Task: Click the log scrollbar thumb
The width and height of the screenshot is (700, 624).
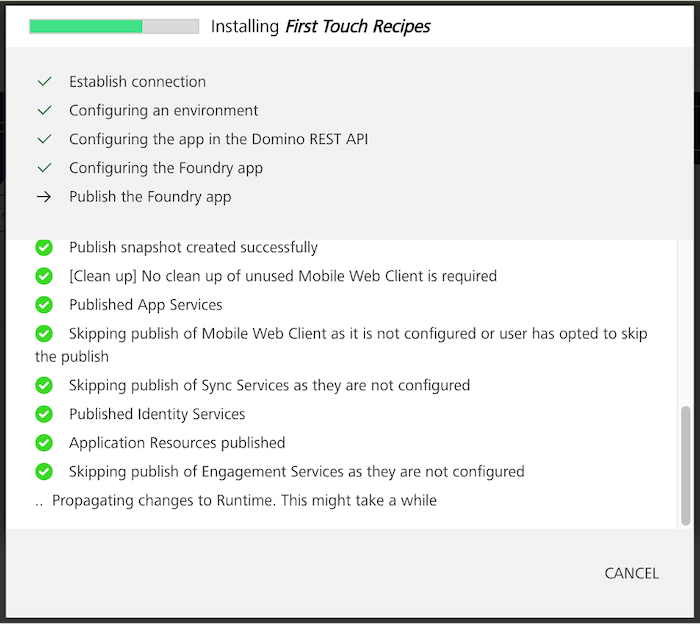Action: pos(686,466)
